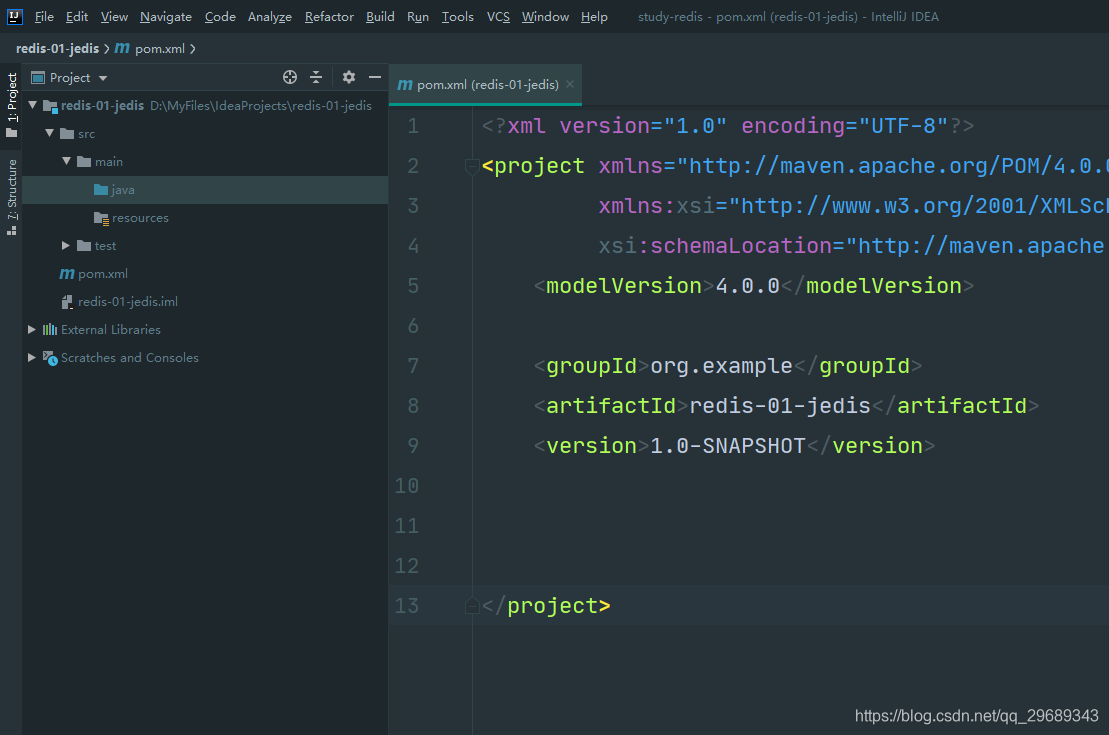Open the pom.xml file in Project tree
This screenshot has width=1109, height=735.
[103, 273]
